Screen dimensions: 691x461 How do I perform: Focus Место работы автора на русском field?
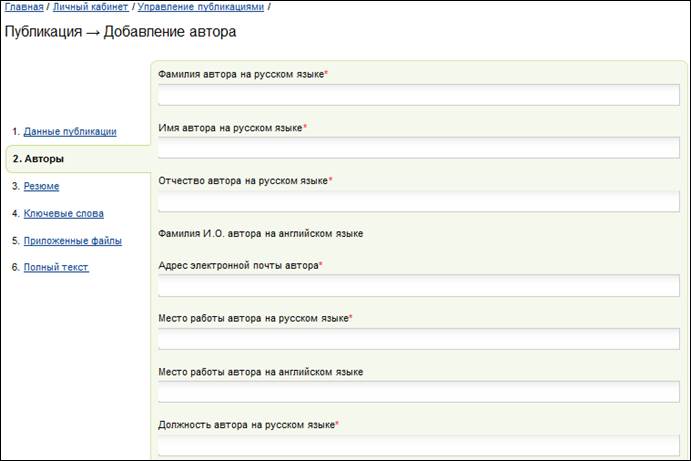tap(419, 339)
